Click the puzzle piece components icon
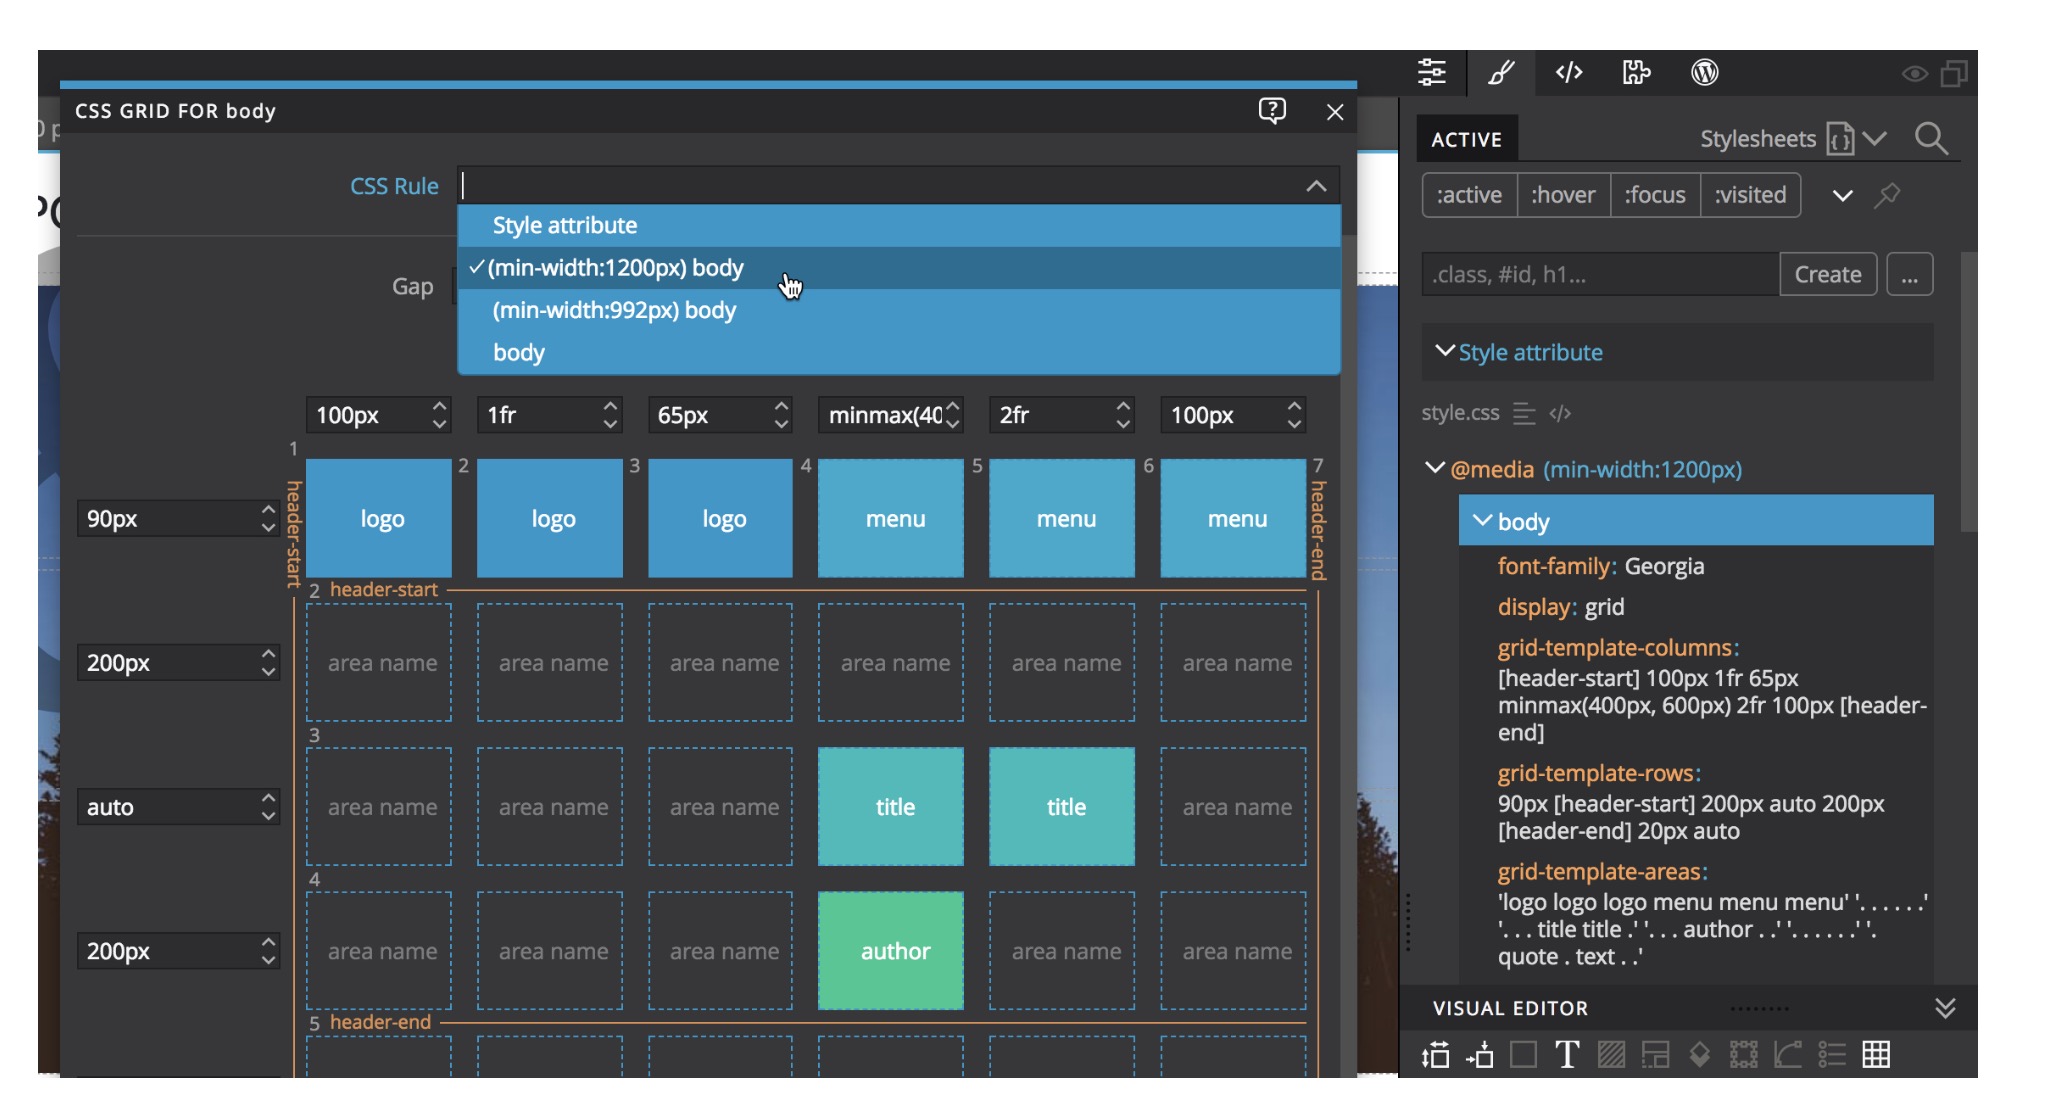2052x1110 pixels. click(1636, 72)
